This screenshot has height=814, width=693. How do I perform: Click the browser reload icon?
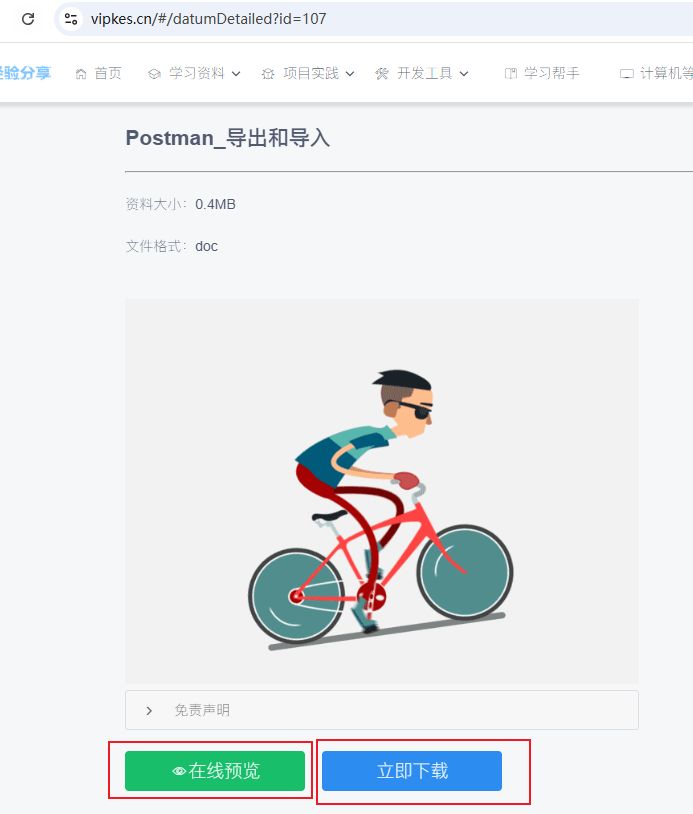(28, 19)
